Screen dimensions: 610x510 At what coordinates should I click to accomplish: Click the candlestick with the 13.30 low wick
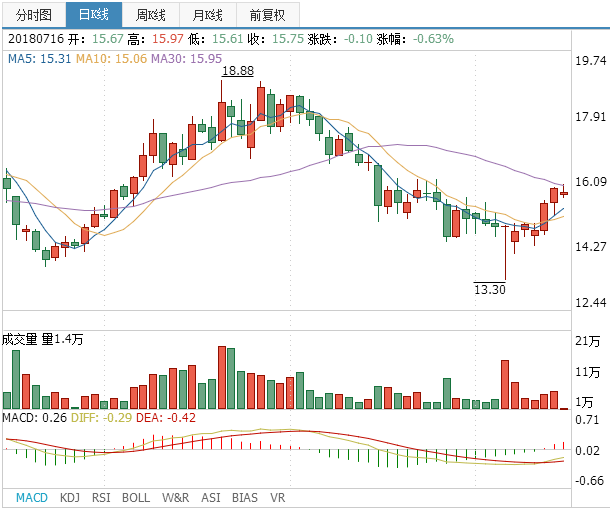click(x=505, y=253)
